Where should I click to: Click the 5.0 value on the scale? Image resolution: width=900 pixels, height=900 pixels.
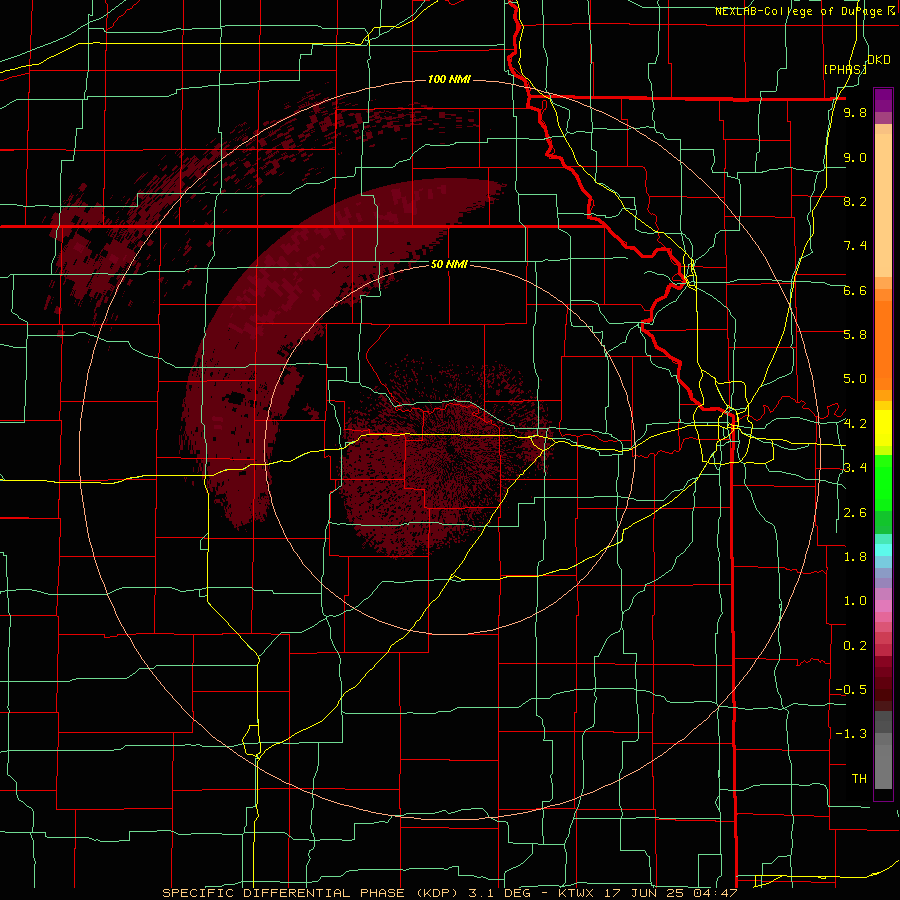855,379
